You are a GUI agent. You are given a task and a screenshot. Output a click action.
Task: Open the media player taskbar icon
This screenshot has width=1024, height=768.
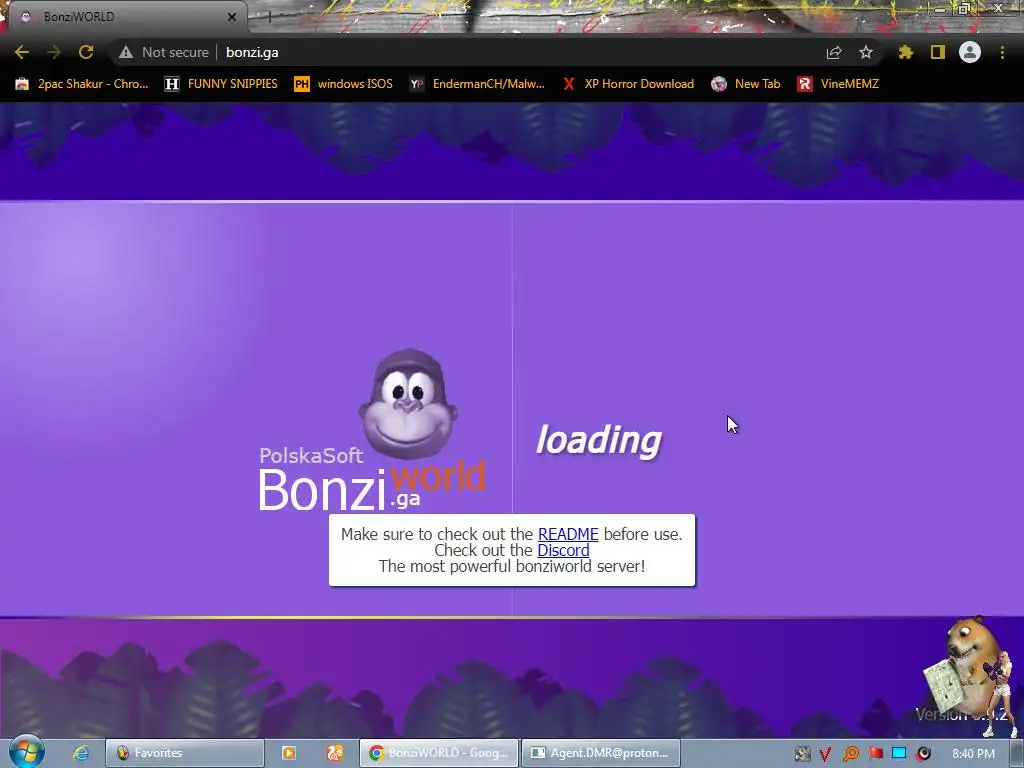289,753
